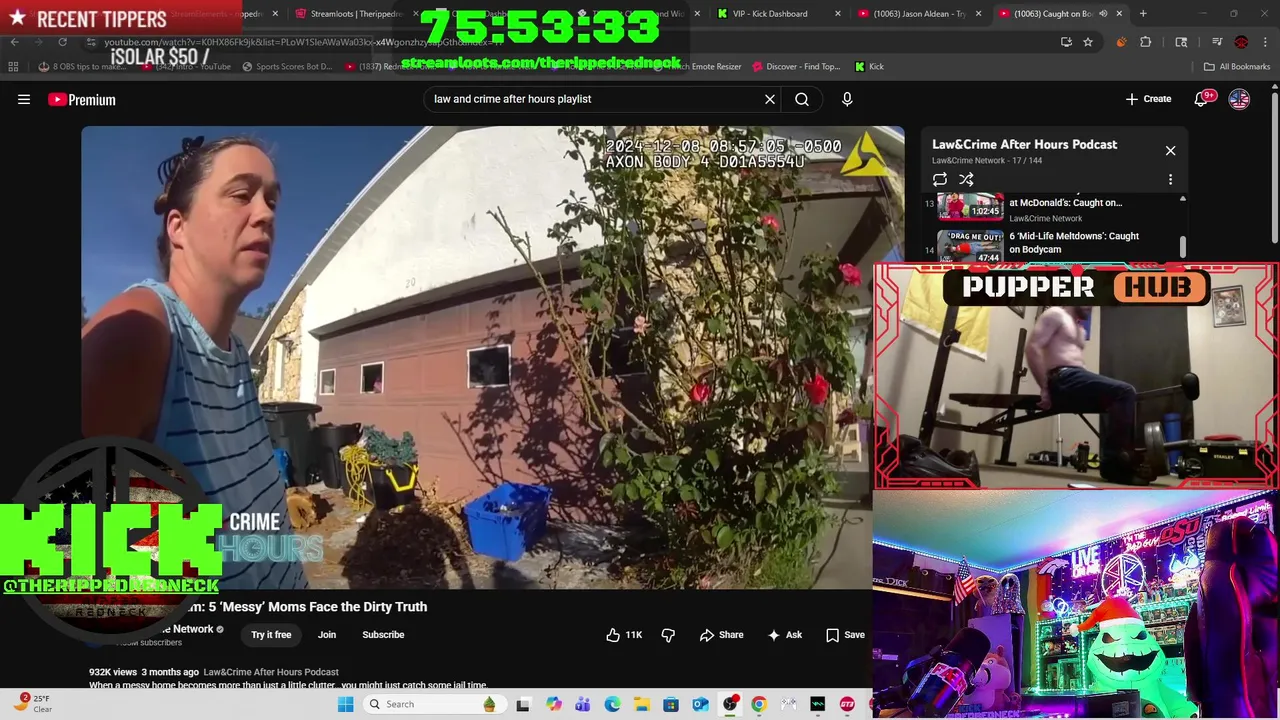The height and width of the screenshot is (720, 1280).
Task: Open the Sports Scores Bot bookmark
Action: click(286, 67)
